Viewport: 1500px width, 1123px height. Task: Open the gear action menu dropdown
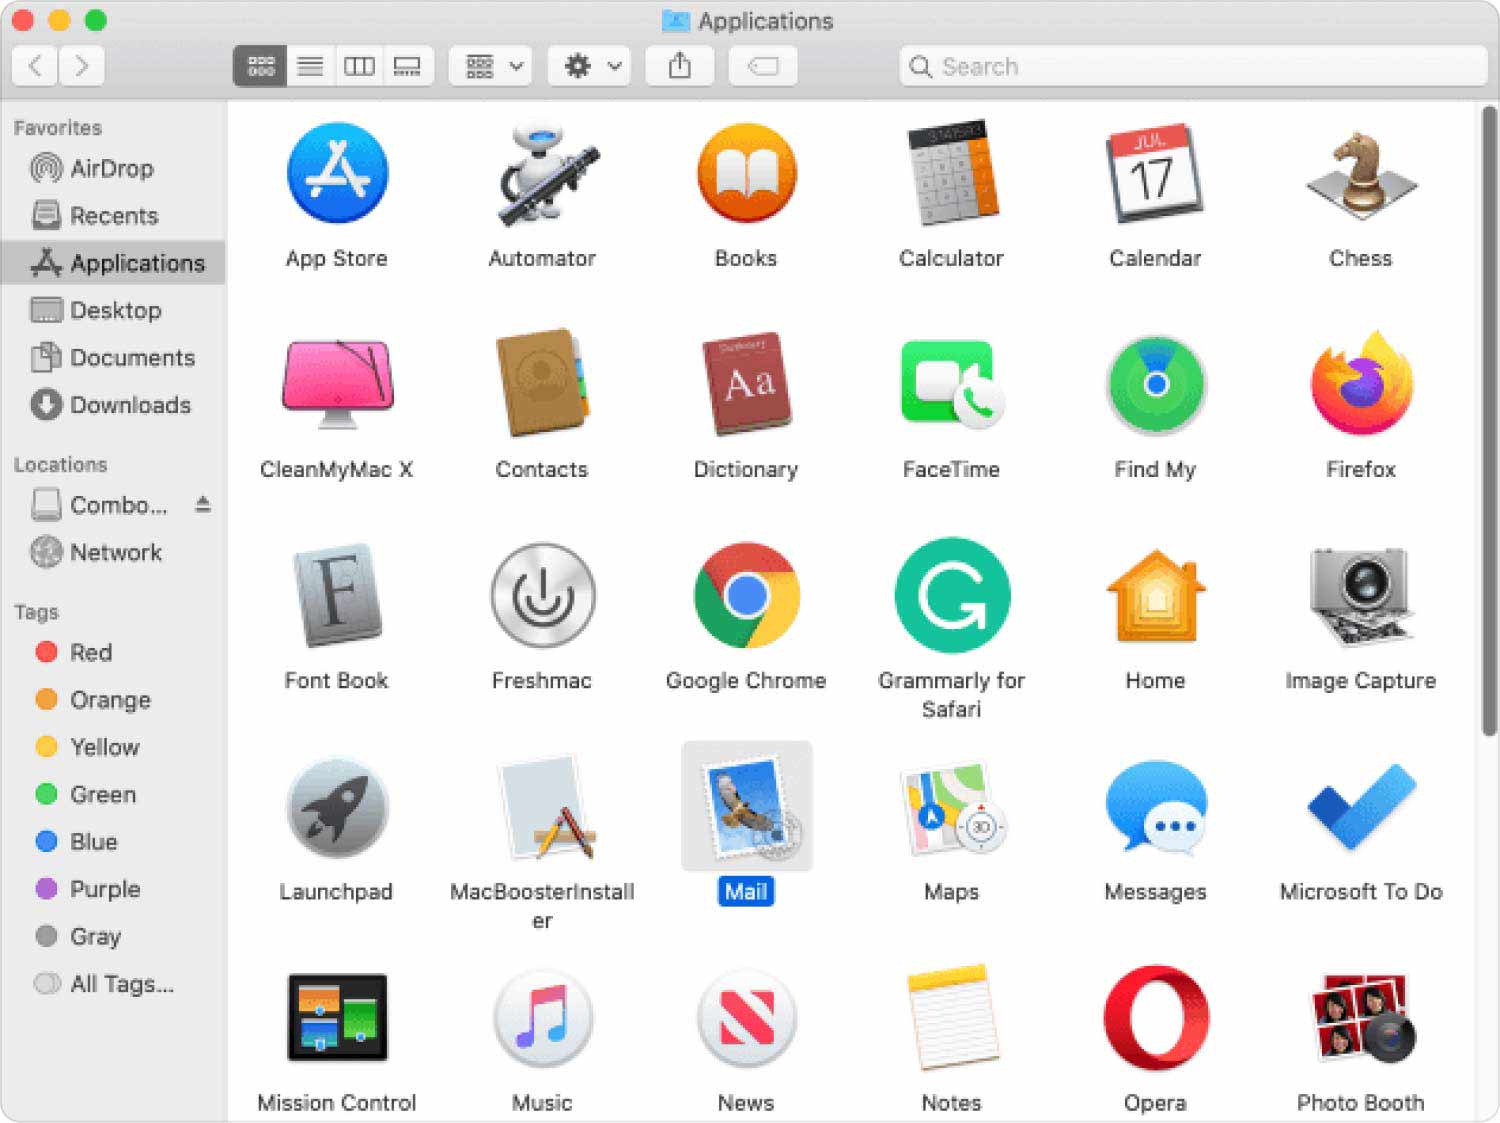click(590, 67)
